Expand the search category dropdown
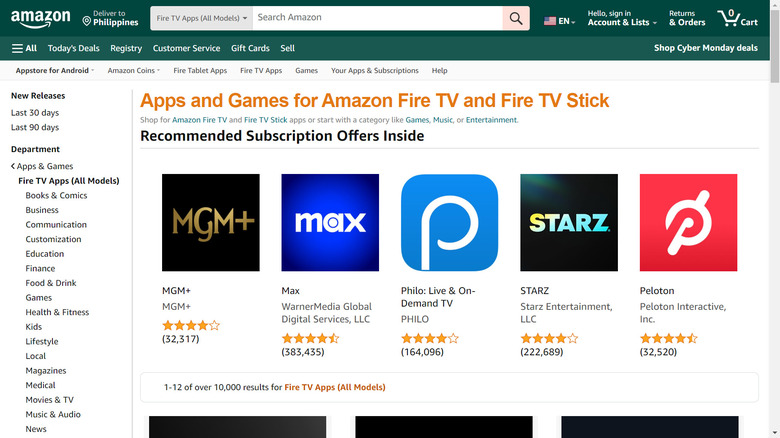The width and height of the screenshot is (780, 438). [x=200, y=18]
